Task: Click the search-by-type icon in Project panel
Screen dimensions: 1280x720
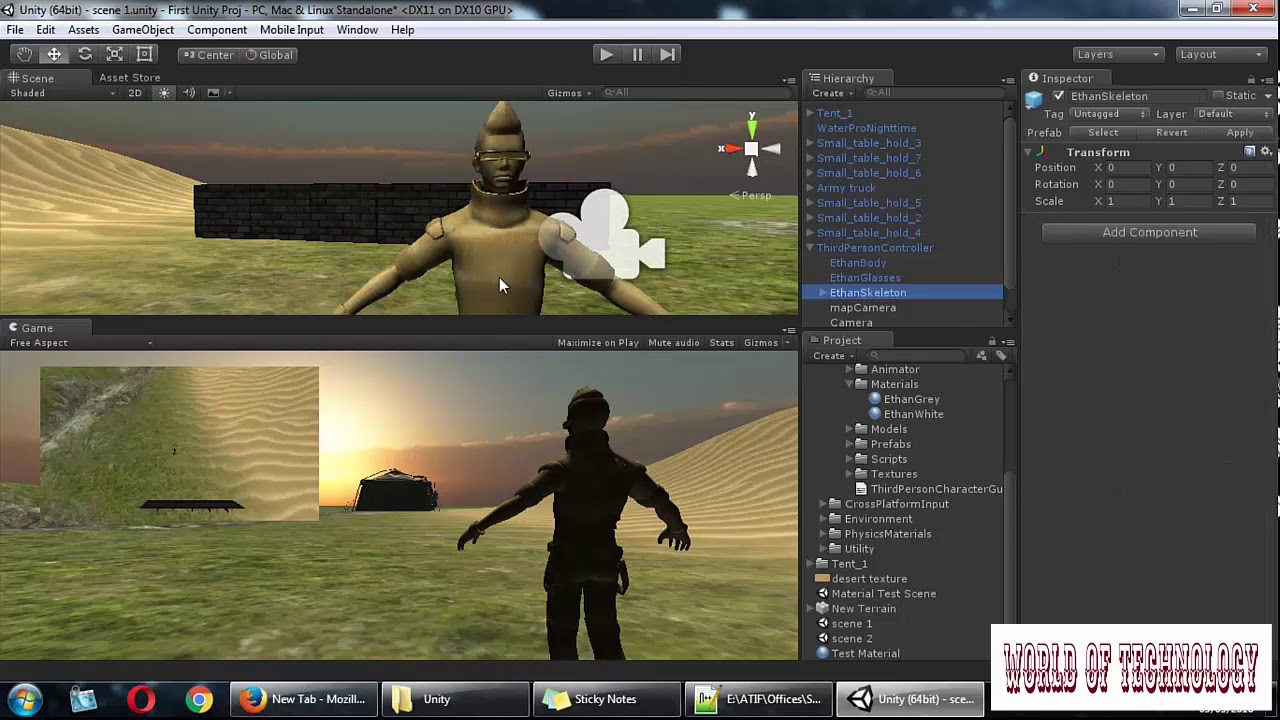Action: pyautogui.click(x=982, y=356)
